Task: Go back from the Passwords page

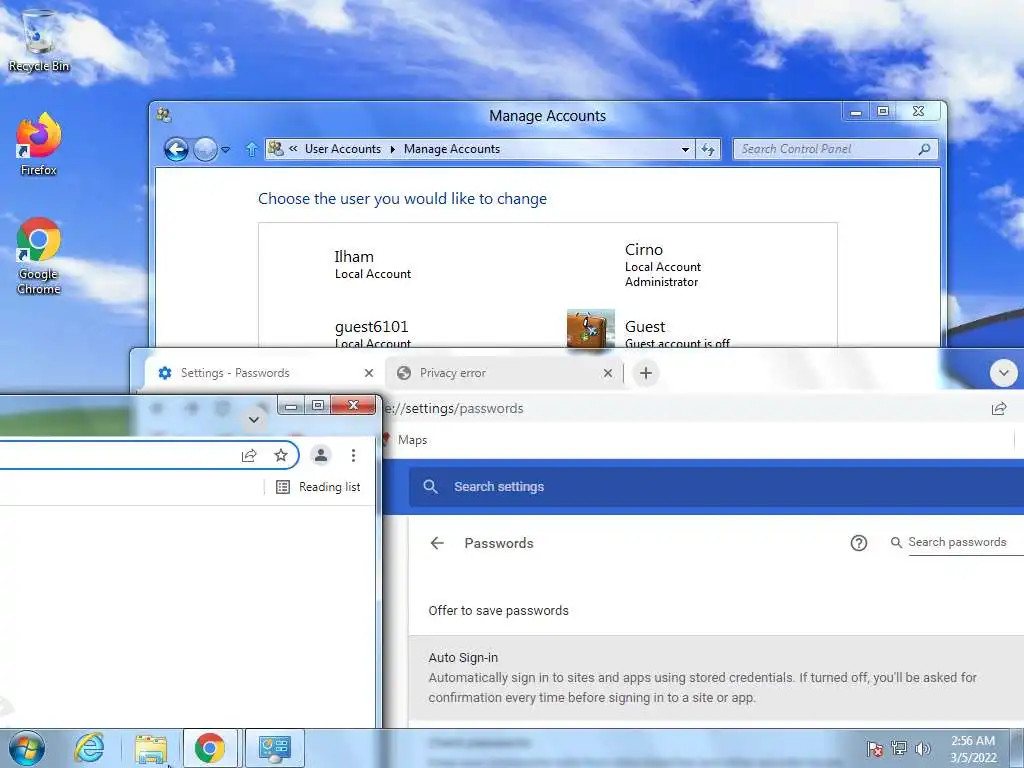Action: coord(437,543)
